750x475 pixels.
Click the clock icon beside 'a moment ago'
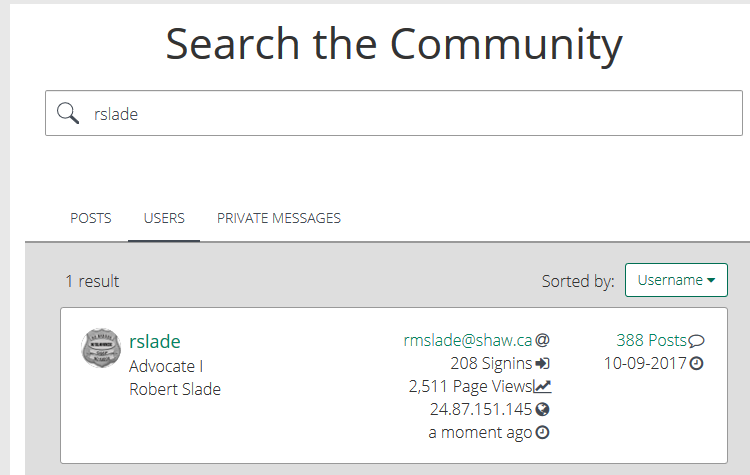(x=542, y=433)
